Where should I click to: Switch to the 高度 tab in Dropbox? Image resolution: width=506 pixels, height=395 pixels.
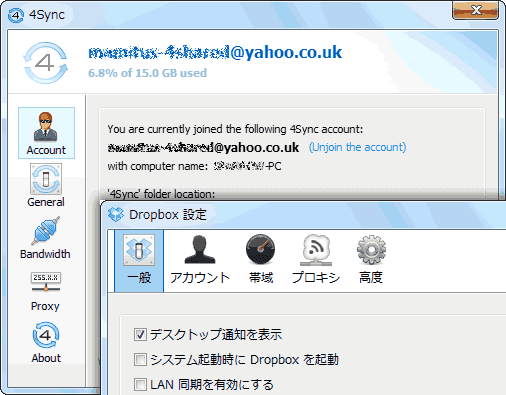(x=371, y=260)
